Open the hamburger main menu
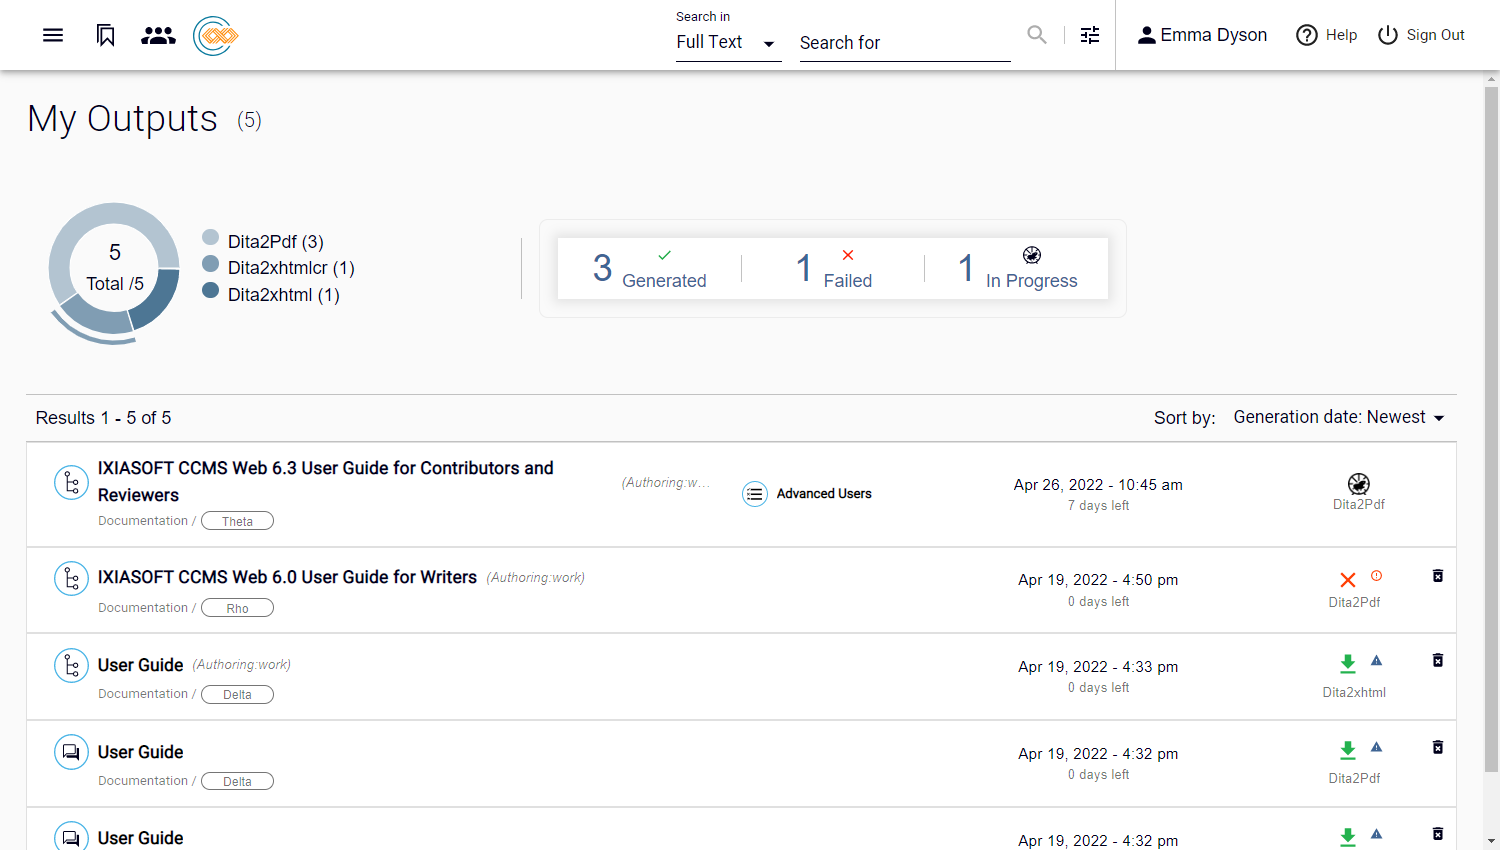Screen dimensions: 1500x850 click(53, 35)
